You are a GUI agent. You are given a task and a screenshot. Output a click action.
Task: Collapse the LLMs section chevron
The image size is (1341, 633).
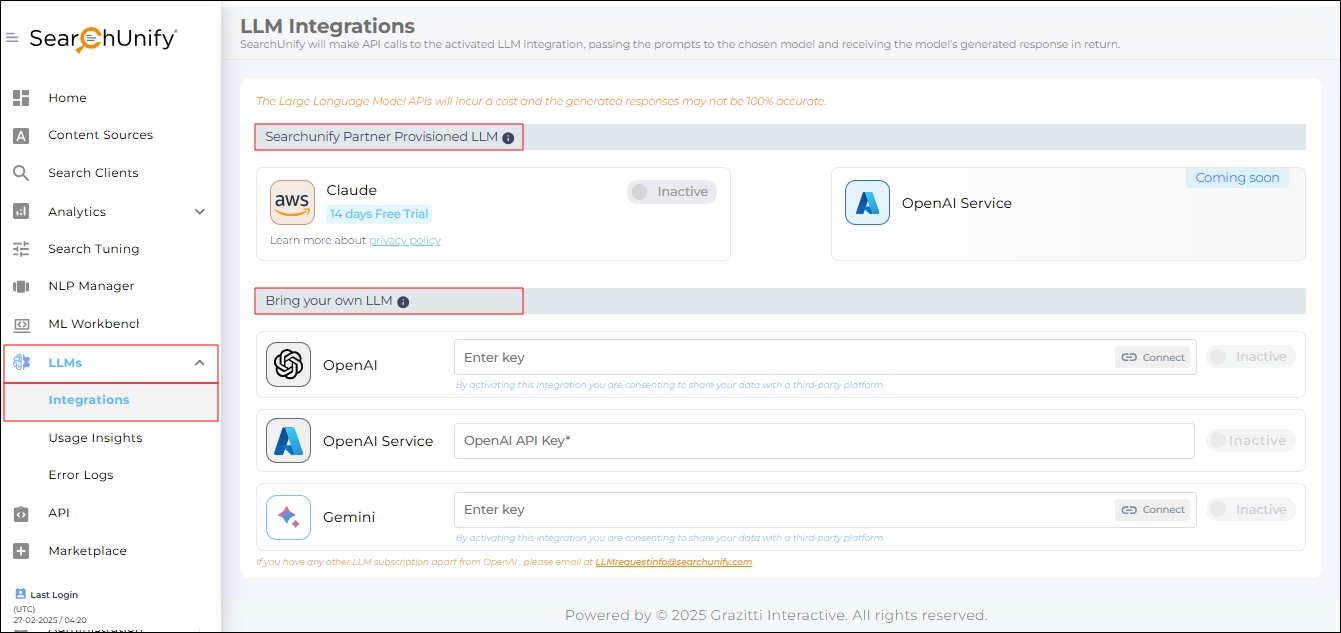click(199, 363)
